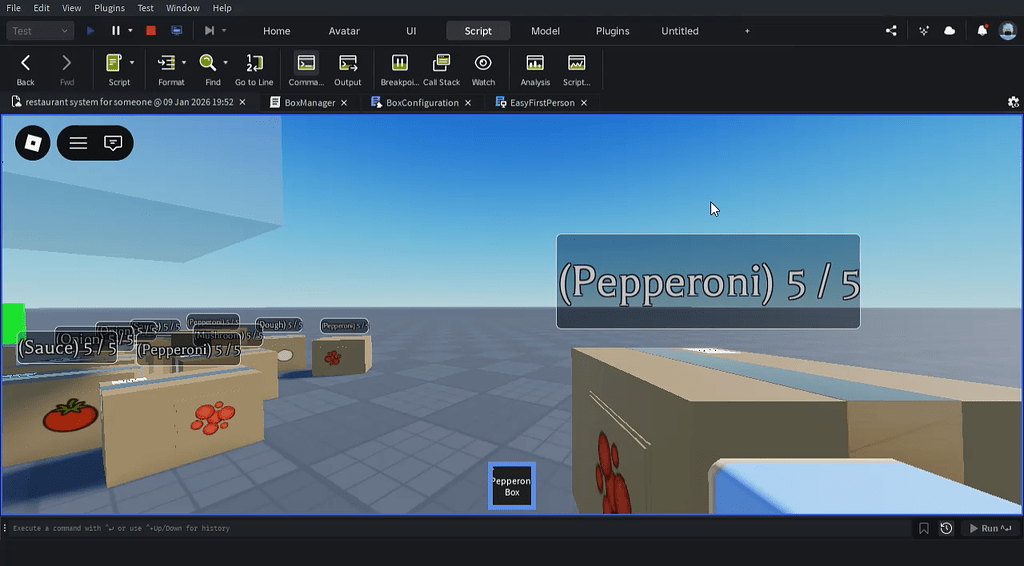Open Go to Line tool

(254, 69)
